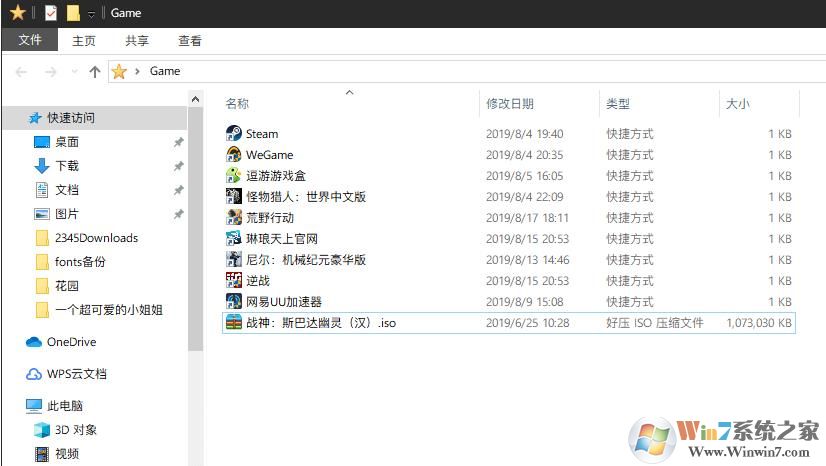Screen dimensions: 826x466
Task: Click the properties checkmark icon in title bar
Action: click(x=51, y=13)
